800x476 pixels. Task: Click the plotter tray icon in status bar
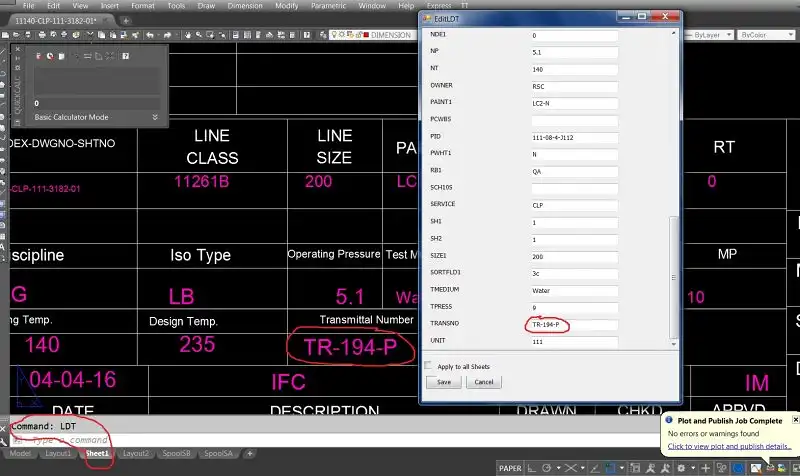(x=770, y=468)
